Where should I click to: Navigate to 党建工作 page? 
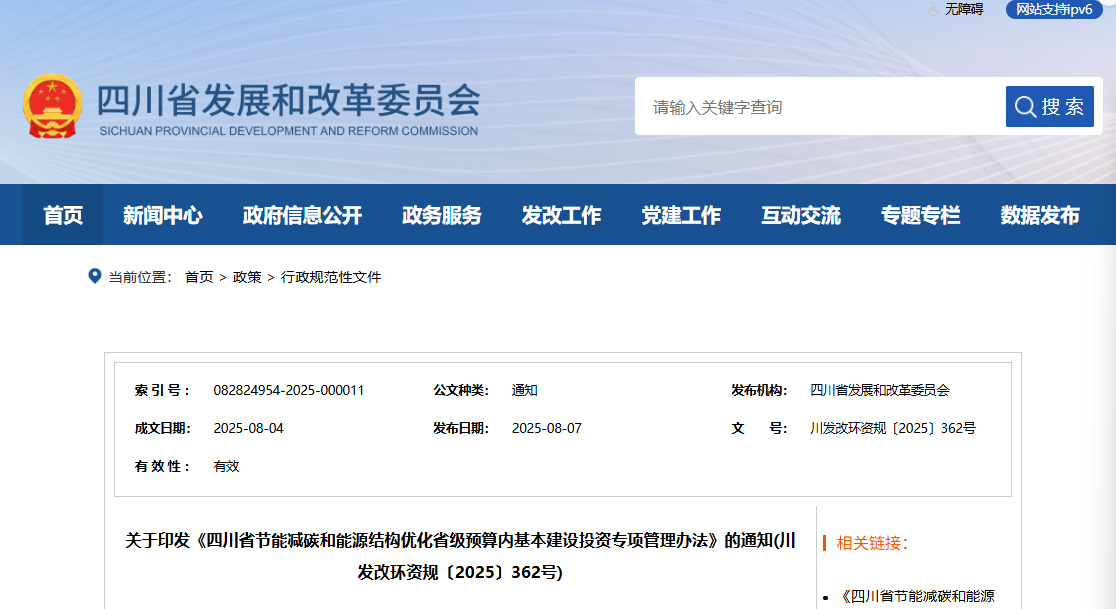coord(681,215)
